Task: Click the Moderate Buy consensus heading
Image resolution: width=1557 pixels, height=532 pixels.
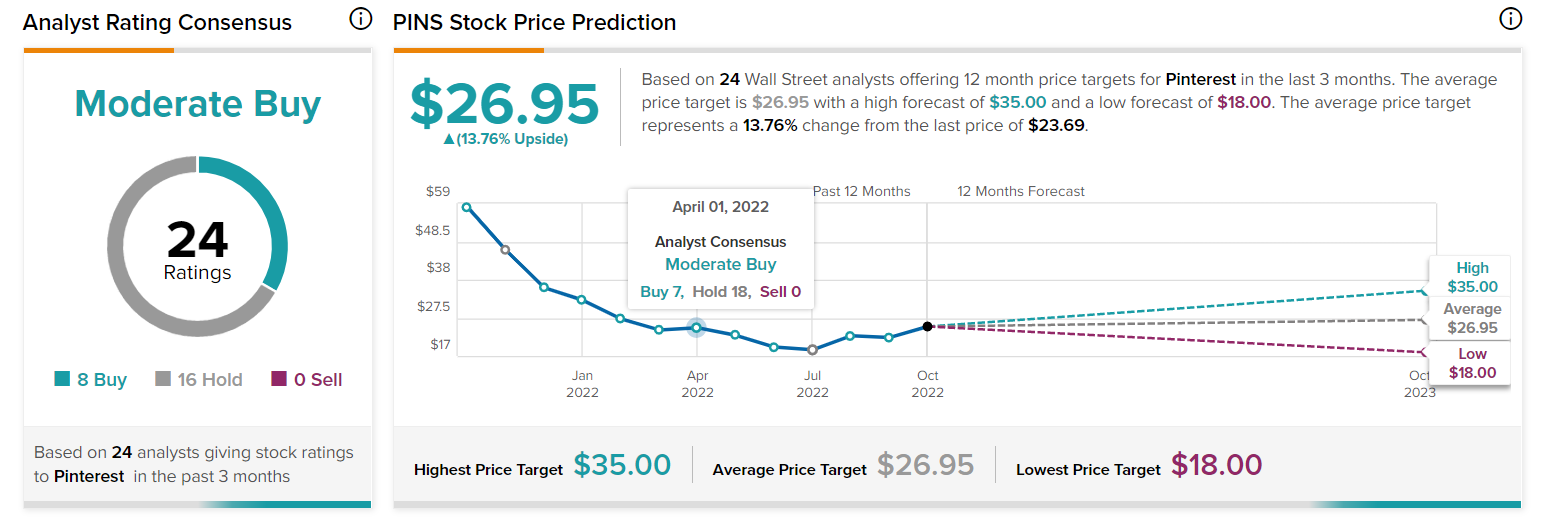Action: (x=197, y=104)
